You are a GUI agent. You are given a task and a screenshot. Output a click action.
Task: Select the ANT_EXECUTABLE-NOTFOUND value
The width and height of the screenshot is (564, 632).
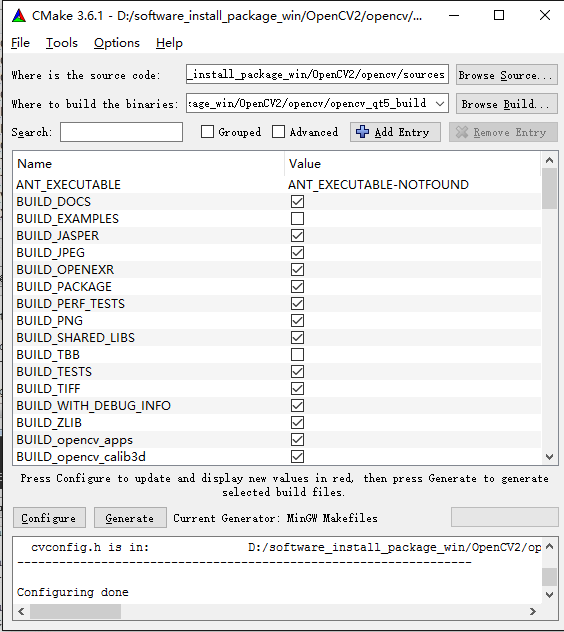[378, 185]
